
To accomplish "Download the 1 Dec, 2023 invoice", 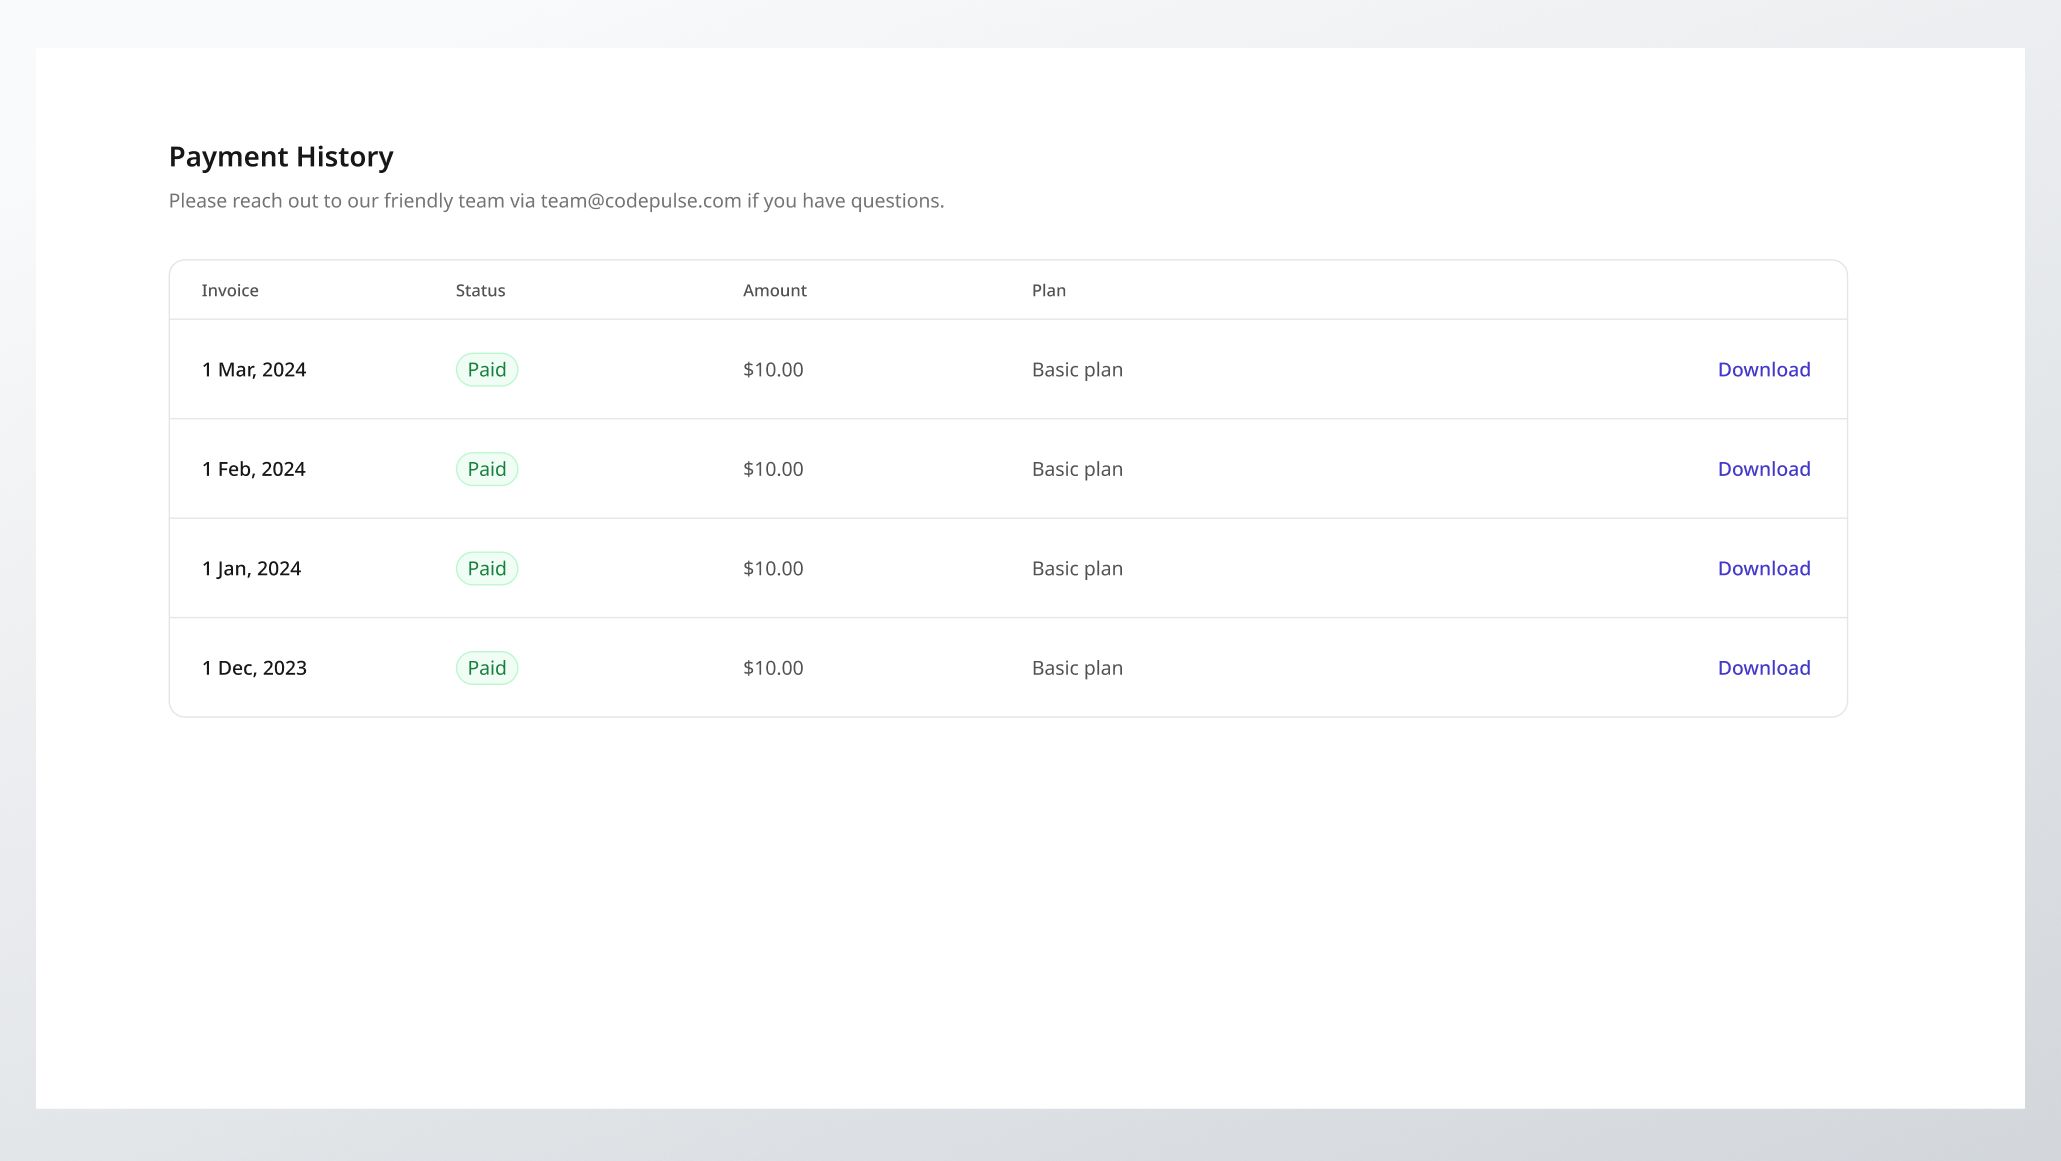I will tap(1764, 668).
